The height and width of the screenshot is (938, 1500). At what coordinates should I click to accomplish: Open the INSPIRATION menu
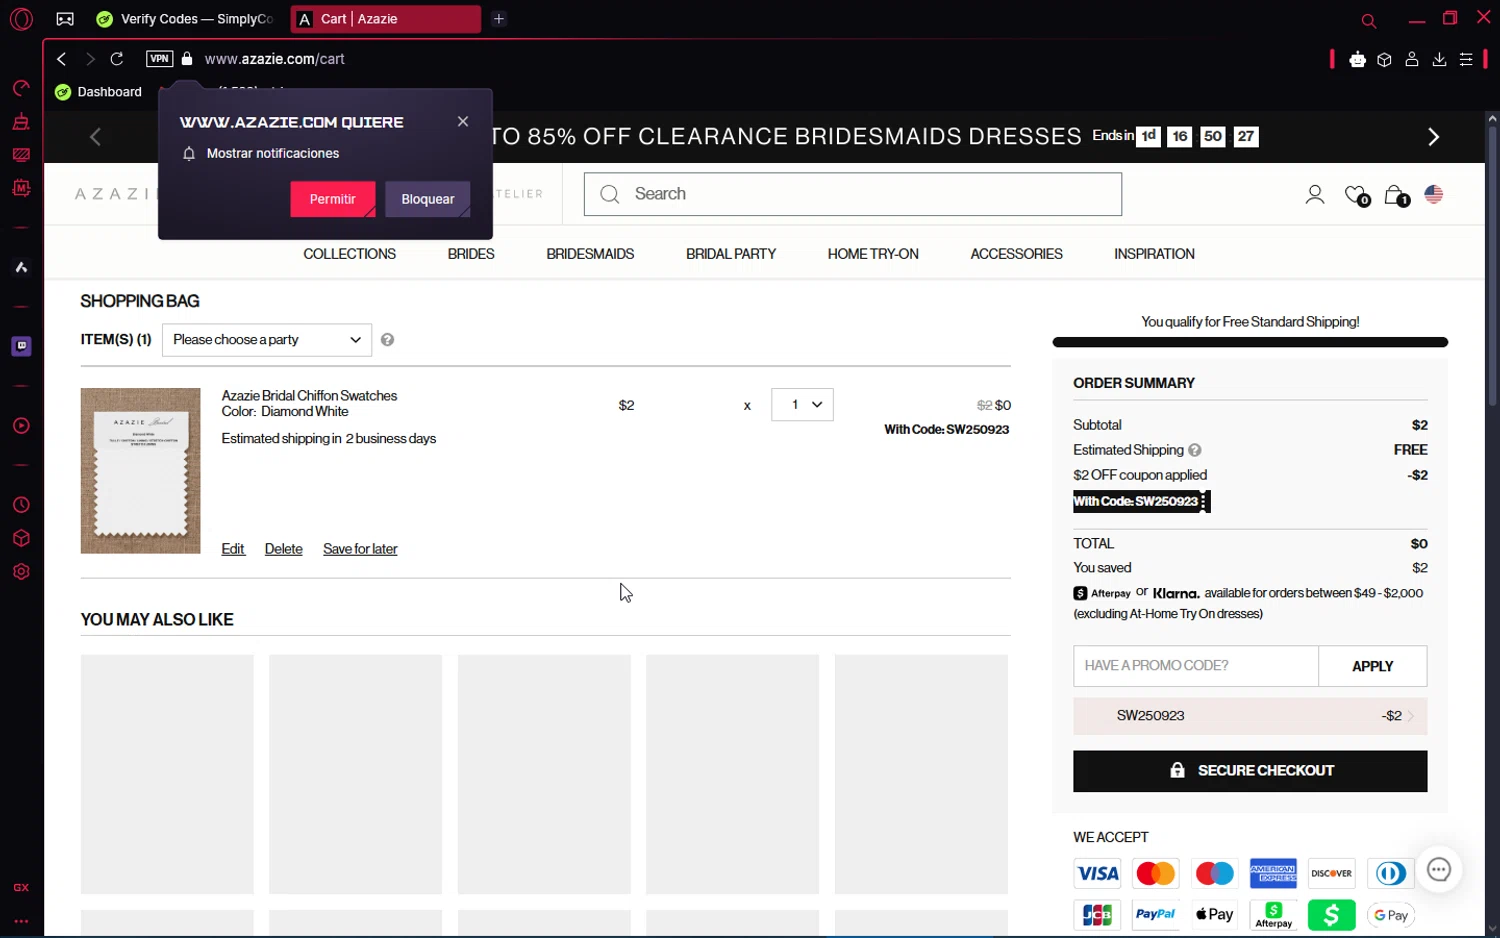(1154, 254)
